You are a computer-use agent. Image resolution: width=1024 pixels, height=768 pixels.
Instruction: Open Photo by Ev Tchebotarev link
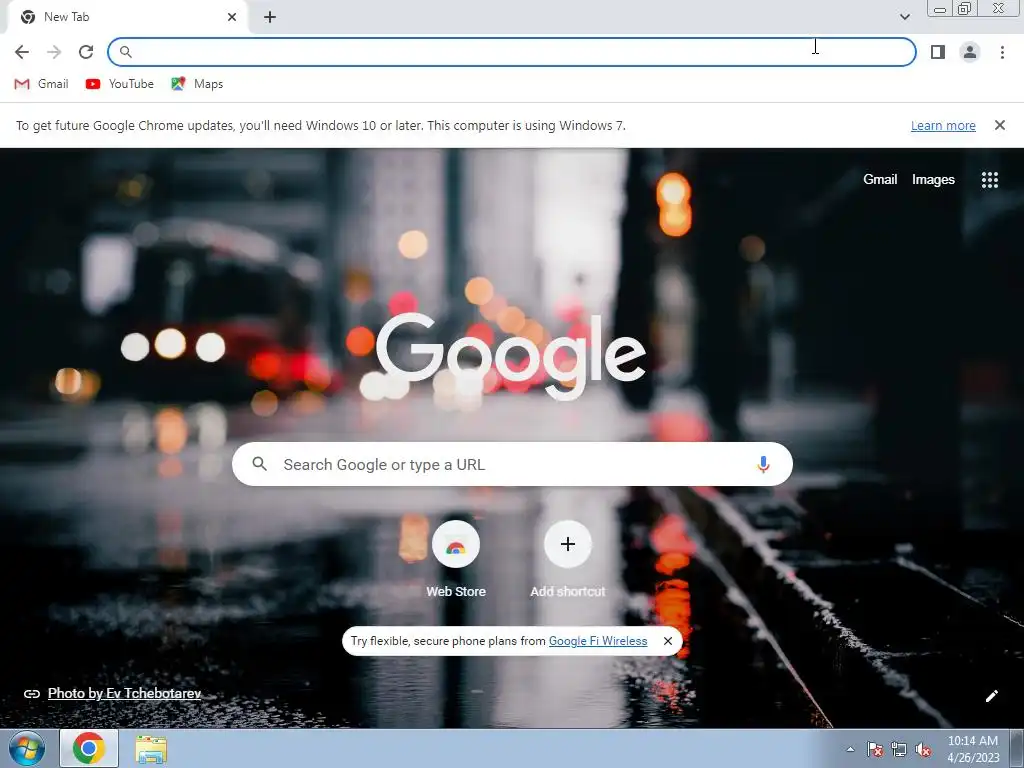click(124, 694)
